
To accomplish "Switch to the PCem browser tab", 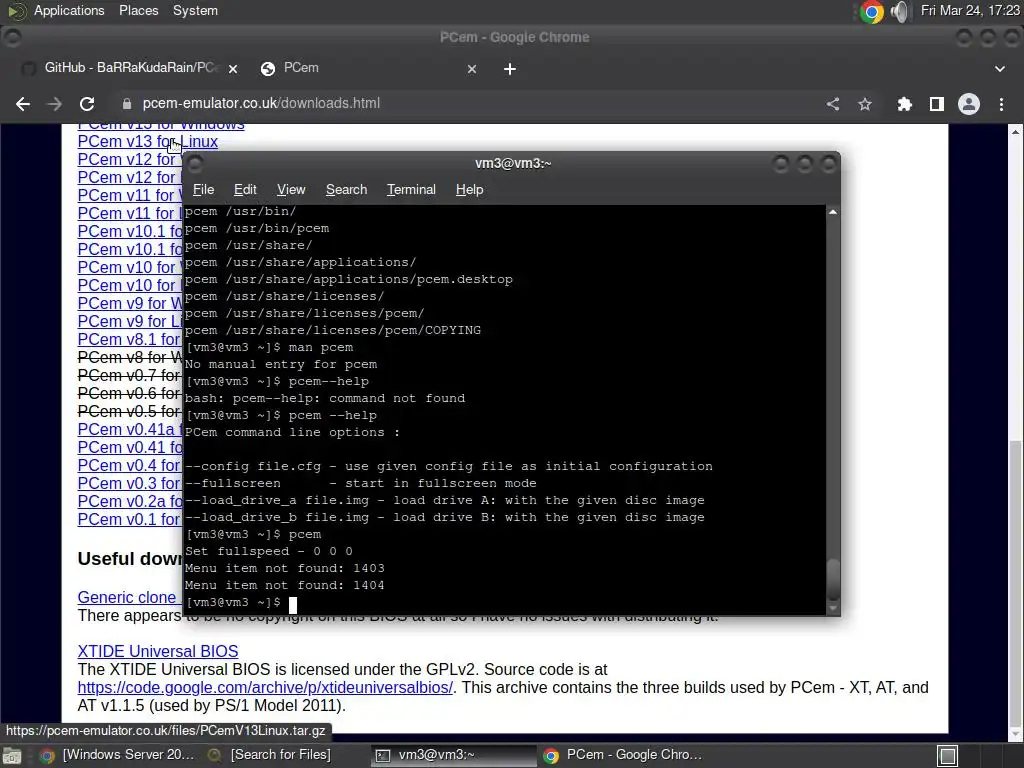I will (368, 68).
